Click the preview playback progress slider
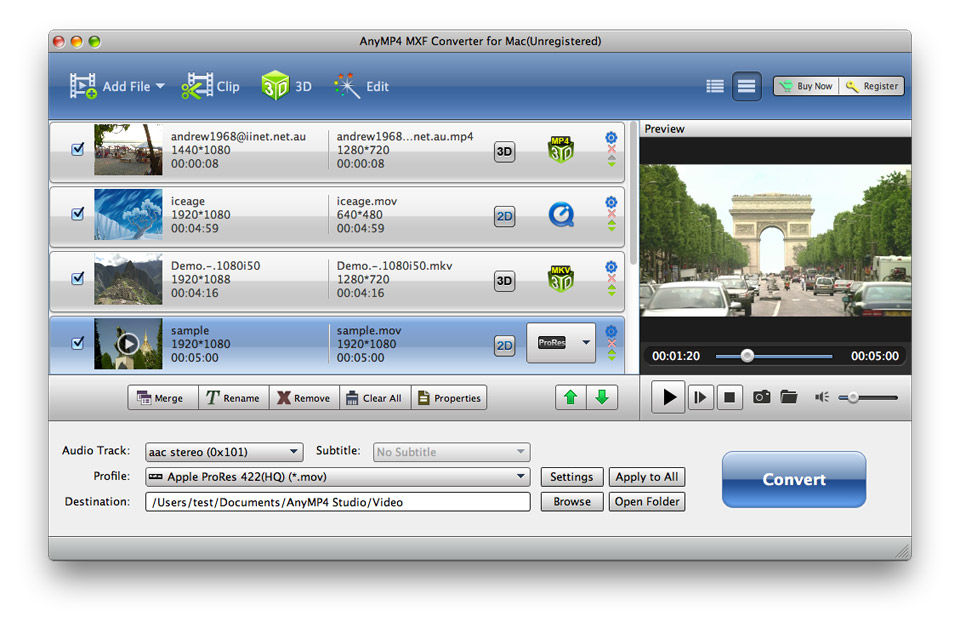The width and height of the screenshot is (960, 628). point(787,356)
